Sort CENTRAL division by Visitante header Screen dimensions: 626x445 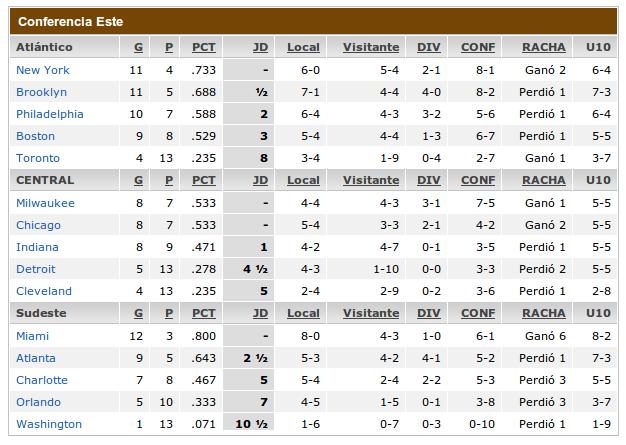click(371, 180)
